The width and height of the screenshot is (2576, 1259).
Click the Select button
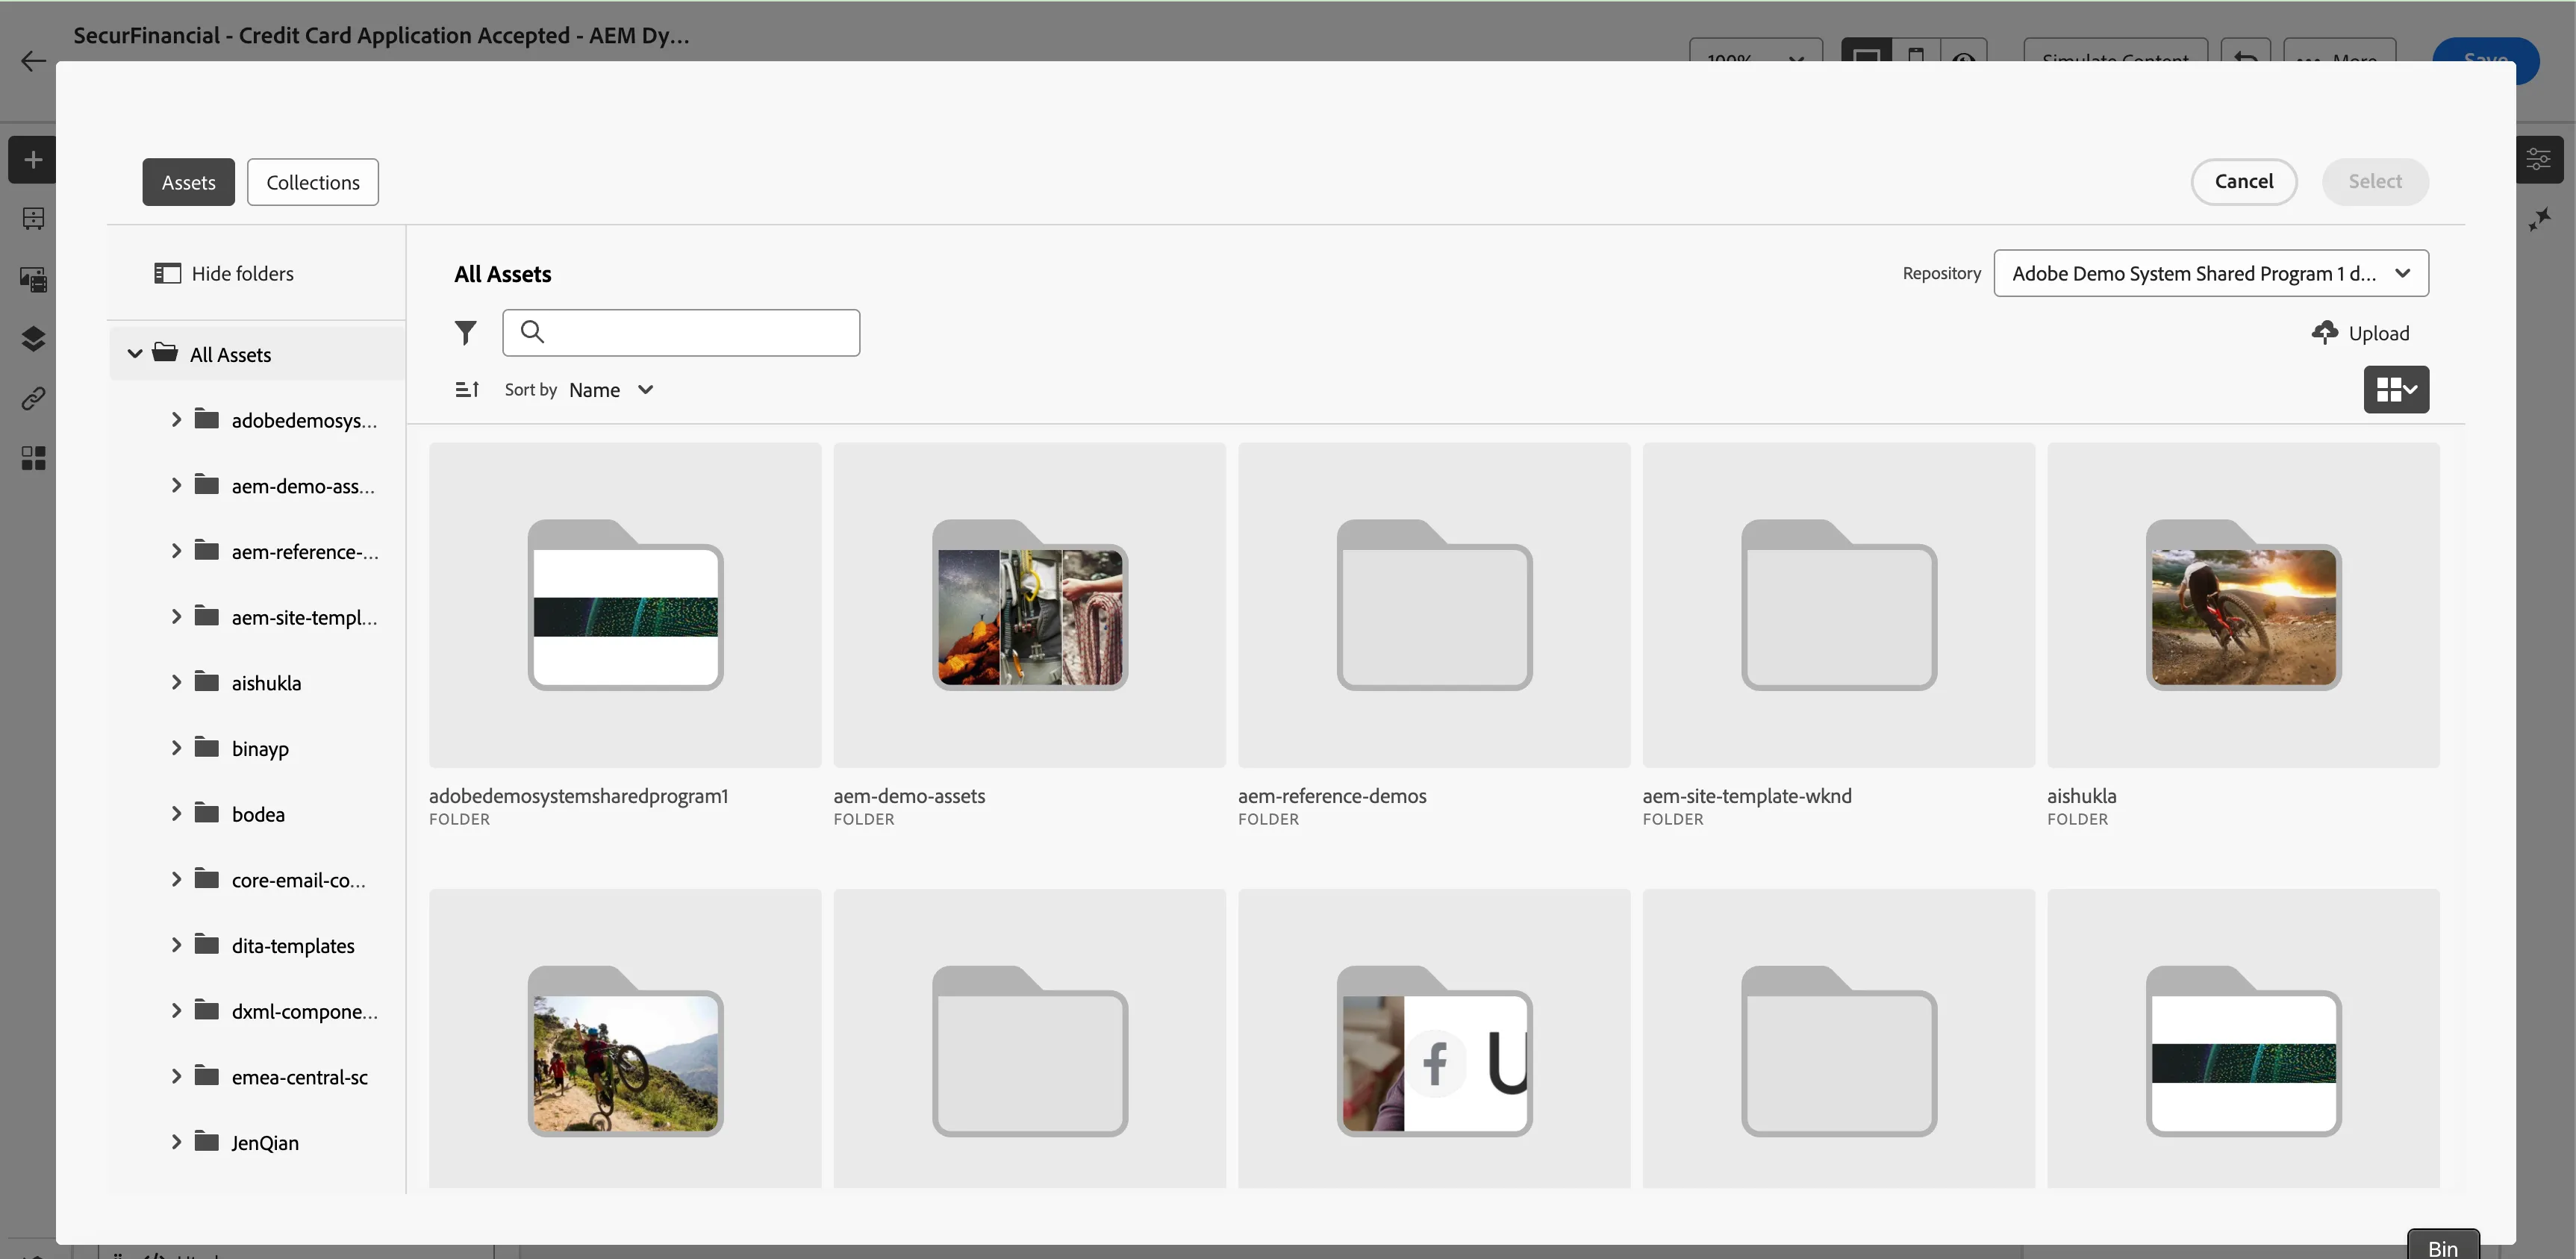pyautogui.click(x=2374, y=181)
